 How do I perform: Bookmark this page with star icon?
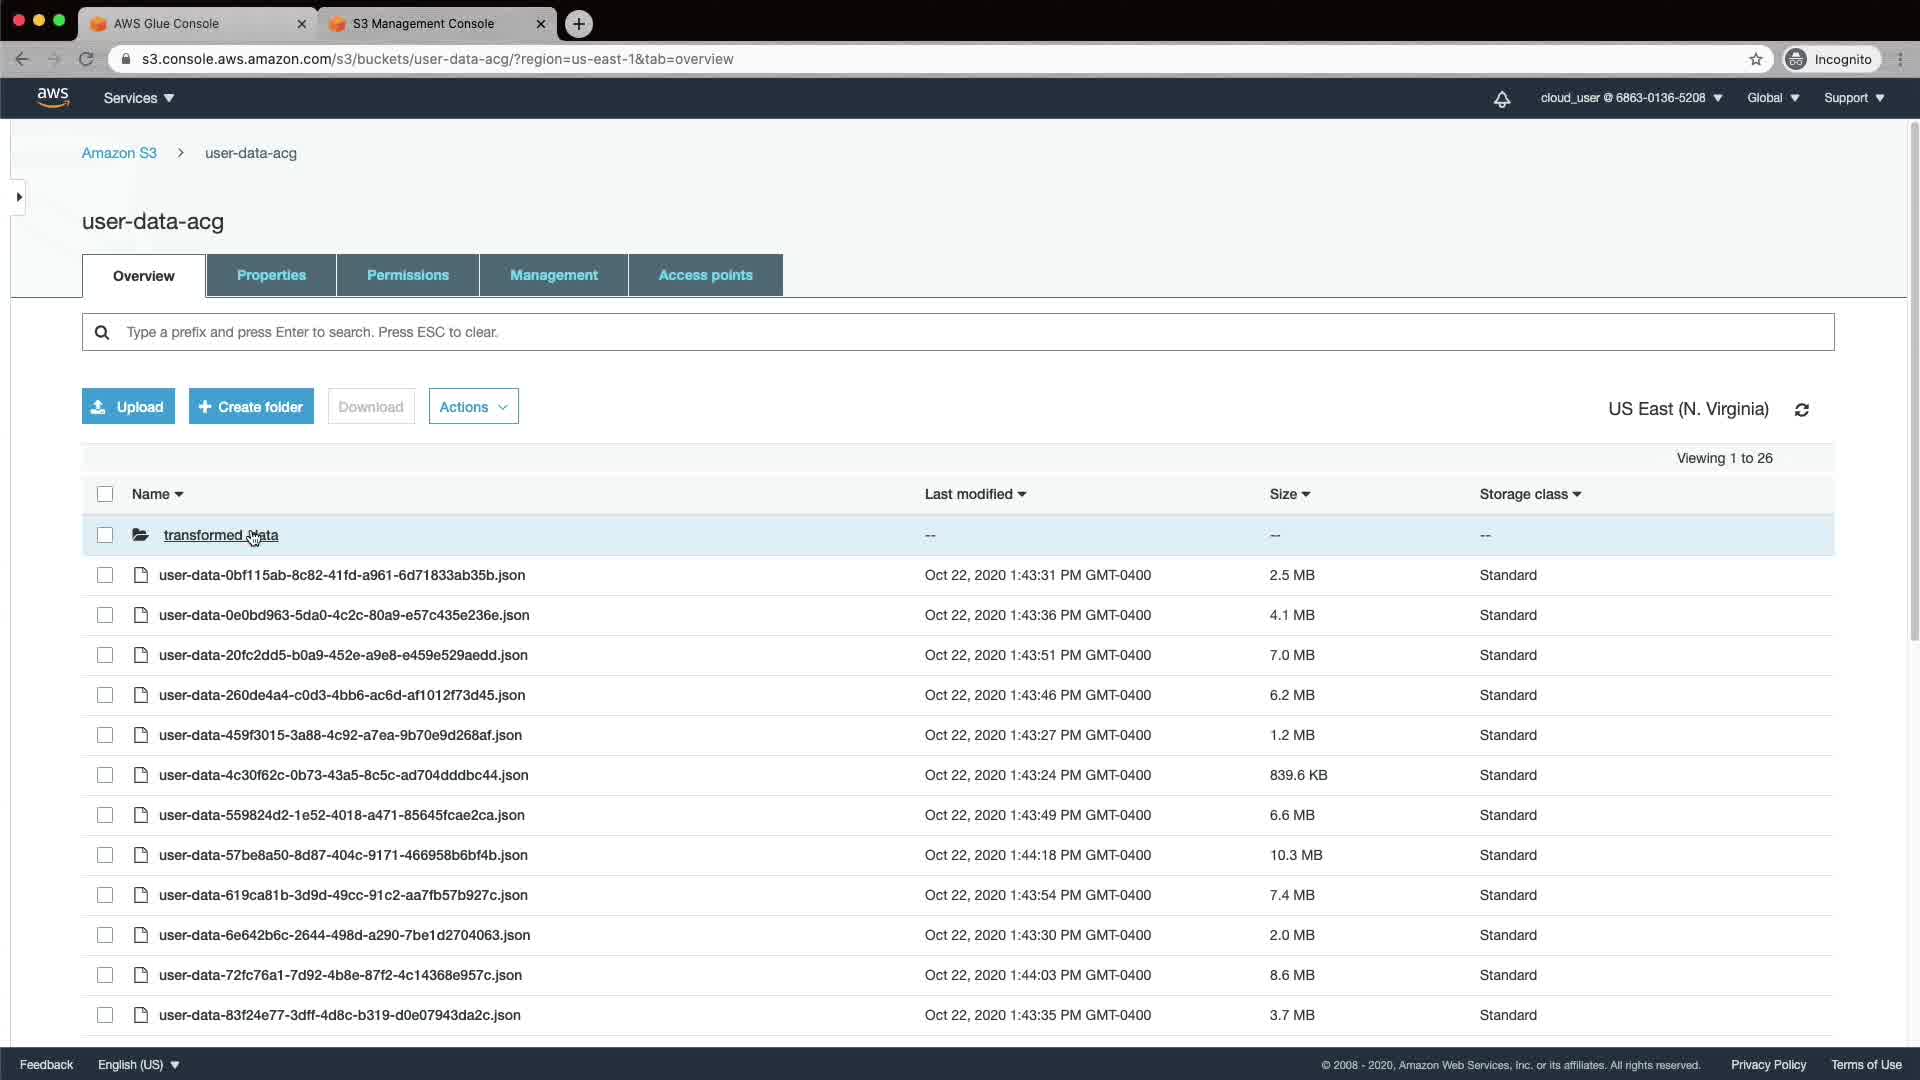click(1755, 59)
